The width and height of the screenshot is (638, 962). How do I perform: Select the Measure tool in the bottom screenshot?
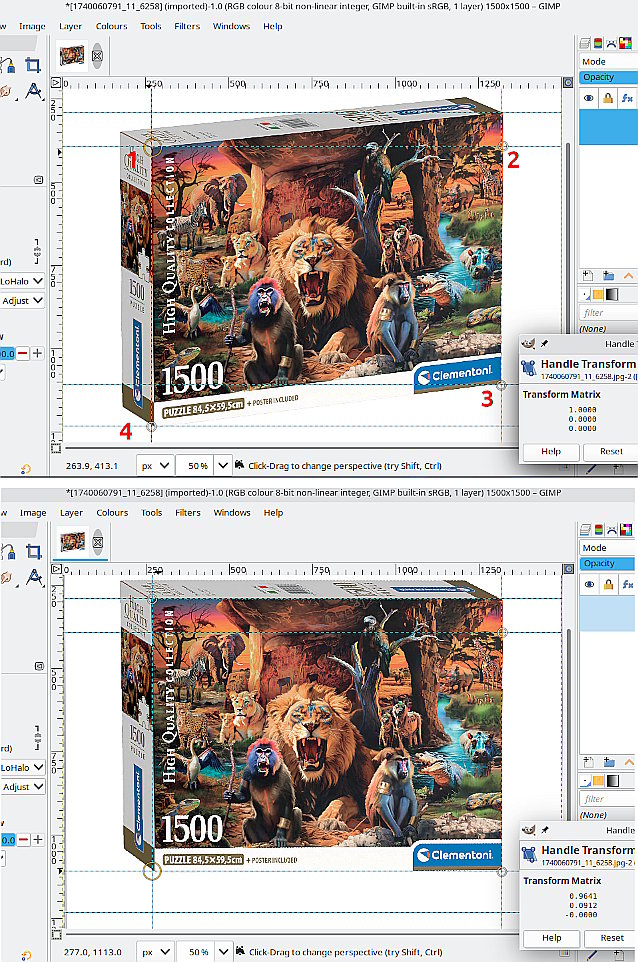point(34,577)
